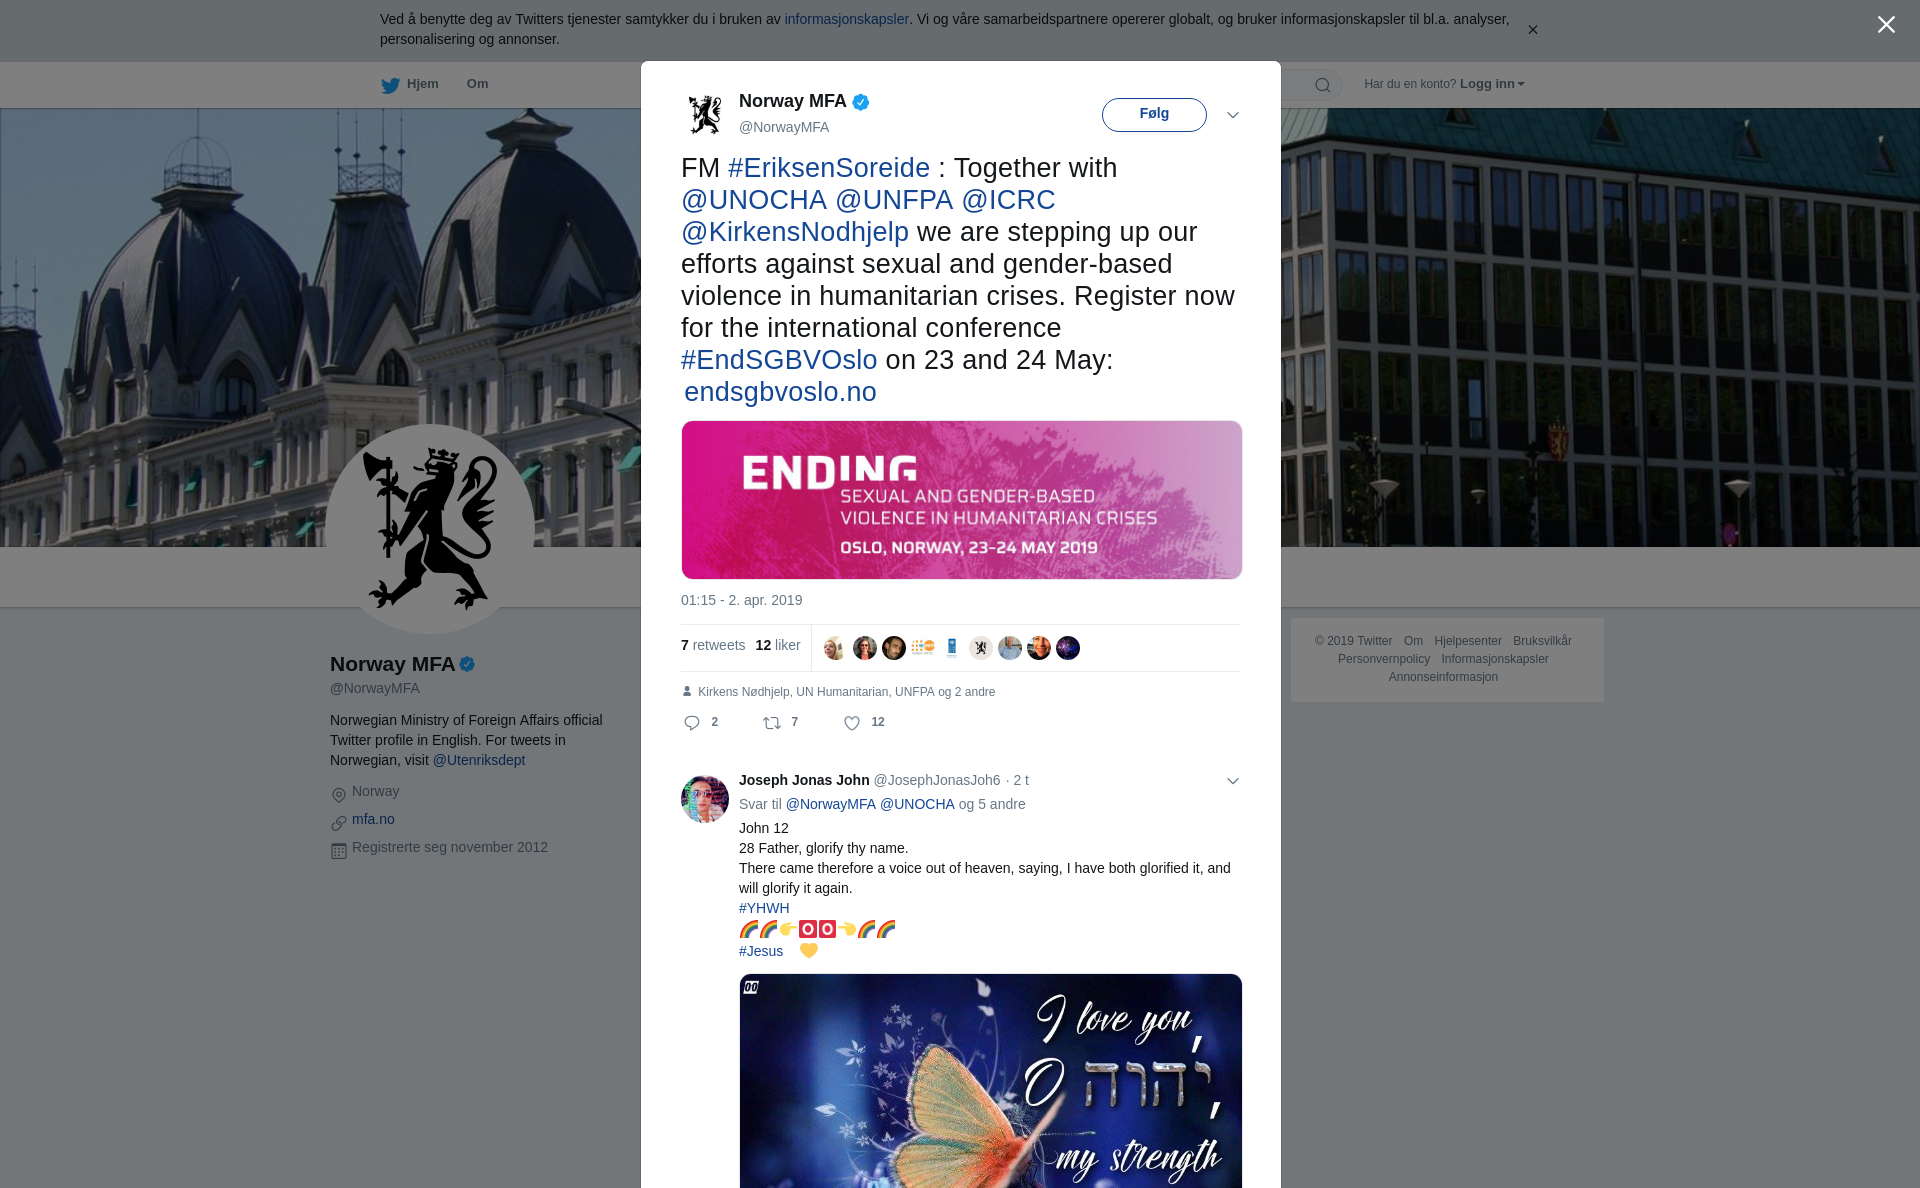The image size is (1920, 1188).
Task: Click Norway MFA lion avatar in tweet header
Action: (705, 114)
